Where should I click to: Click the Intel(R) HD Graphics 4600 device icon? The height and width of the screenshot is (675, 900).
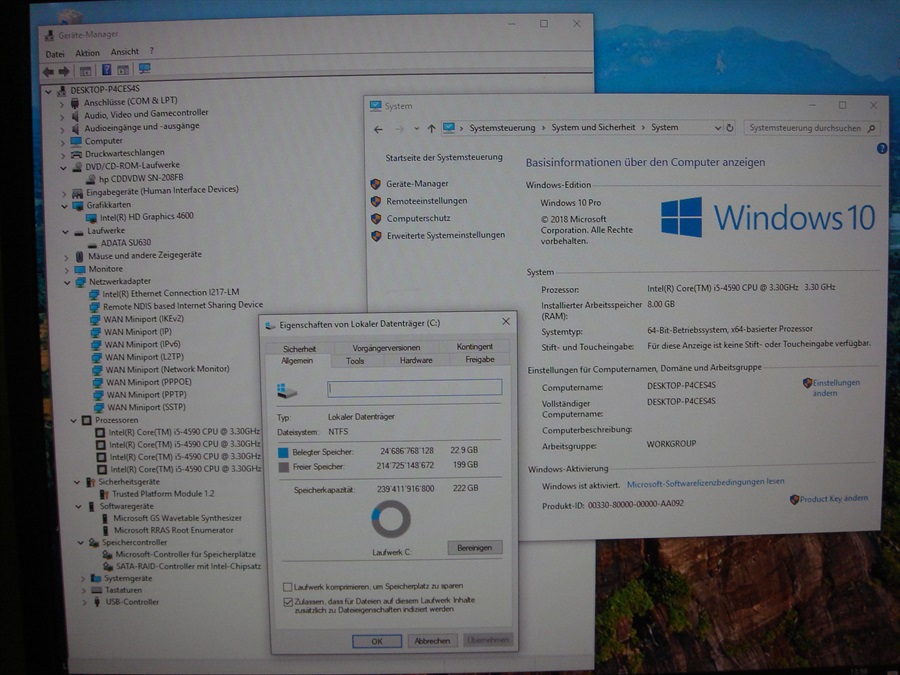tap(91, 218)
